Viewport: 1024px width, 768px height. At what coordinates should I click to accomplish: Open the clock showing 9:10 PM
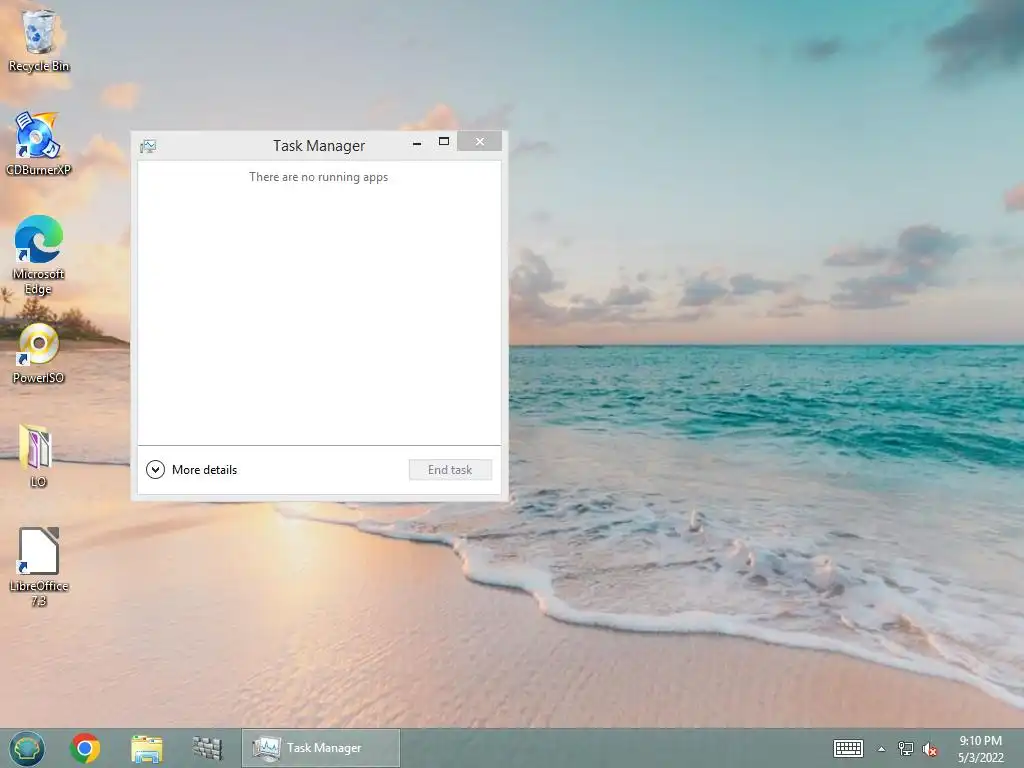point(980,748)
